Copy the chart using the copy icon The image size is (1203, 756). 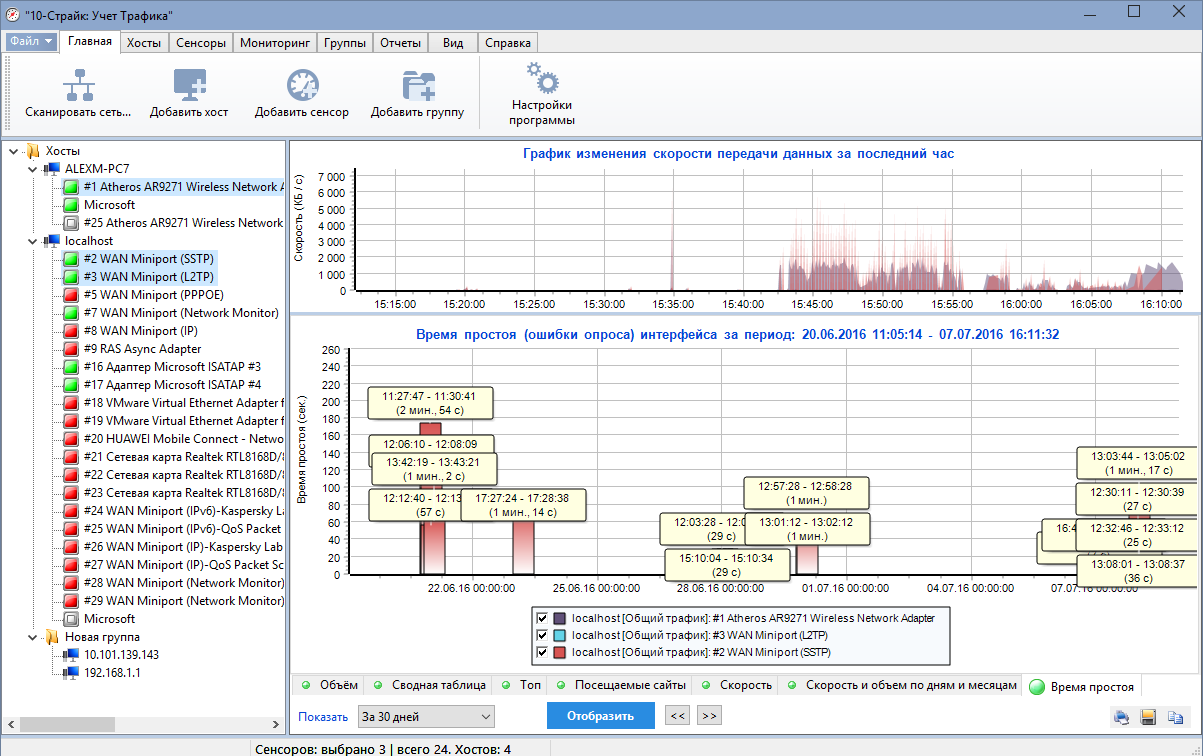[x=1175, y=717]
